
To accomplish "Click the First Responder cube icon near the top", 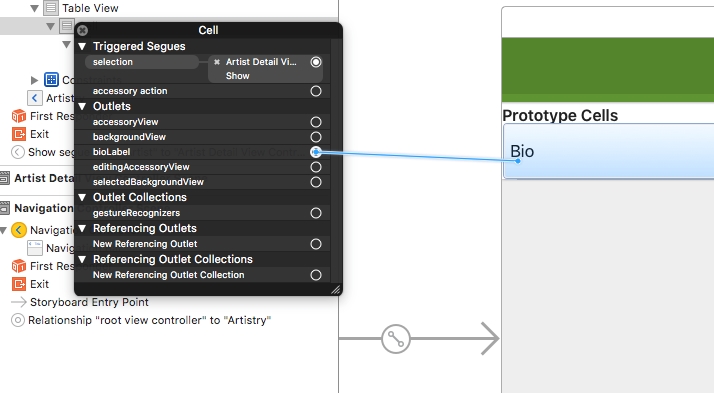I will (x=19, y=116).
